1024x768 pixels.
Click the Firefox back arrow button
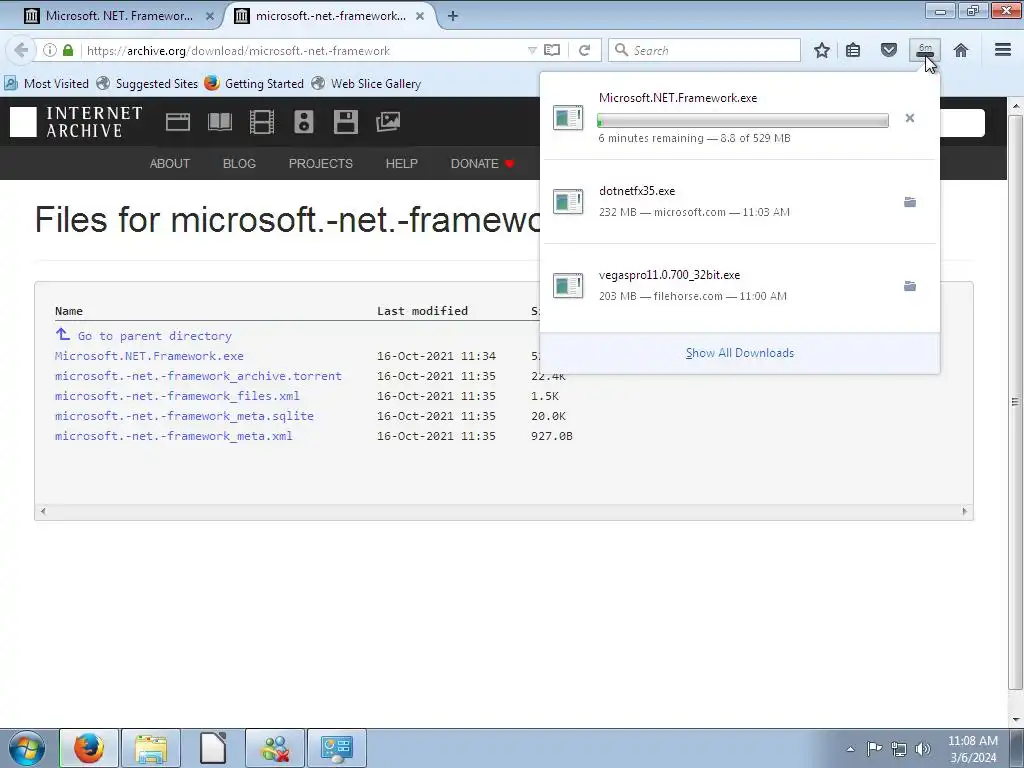21,50
